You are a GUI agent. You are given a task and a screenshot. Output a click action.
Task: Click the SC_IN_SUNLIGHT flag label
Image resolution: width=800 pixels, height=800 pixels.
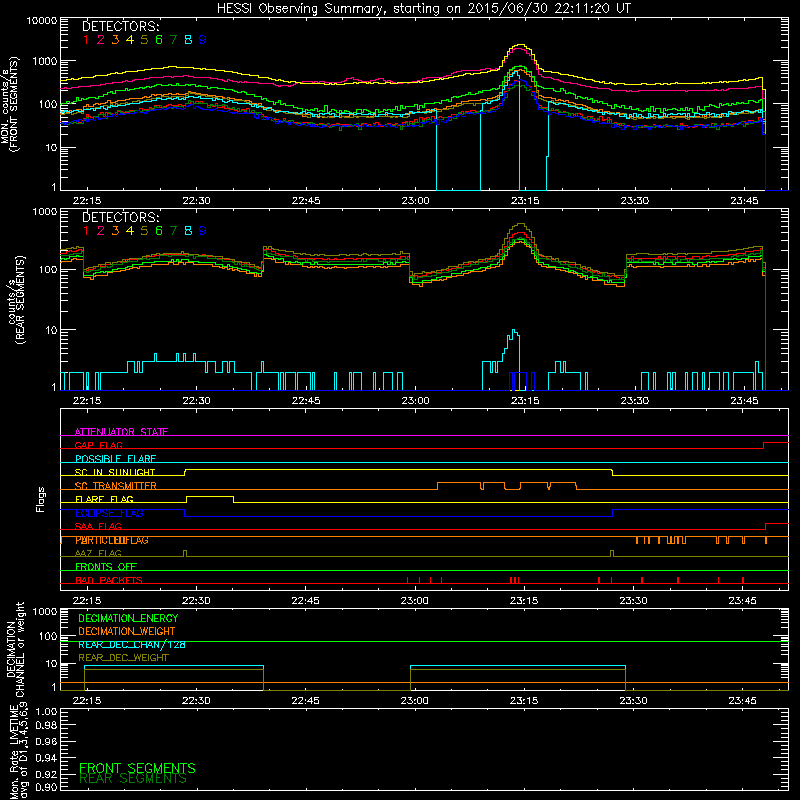(x=115, y=472)
